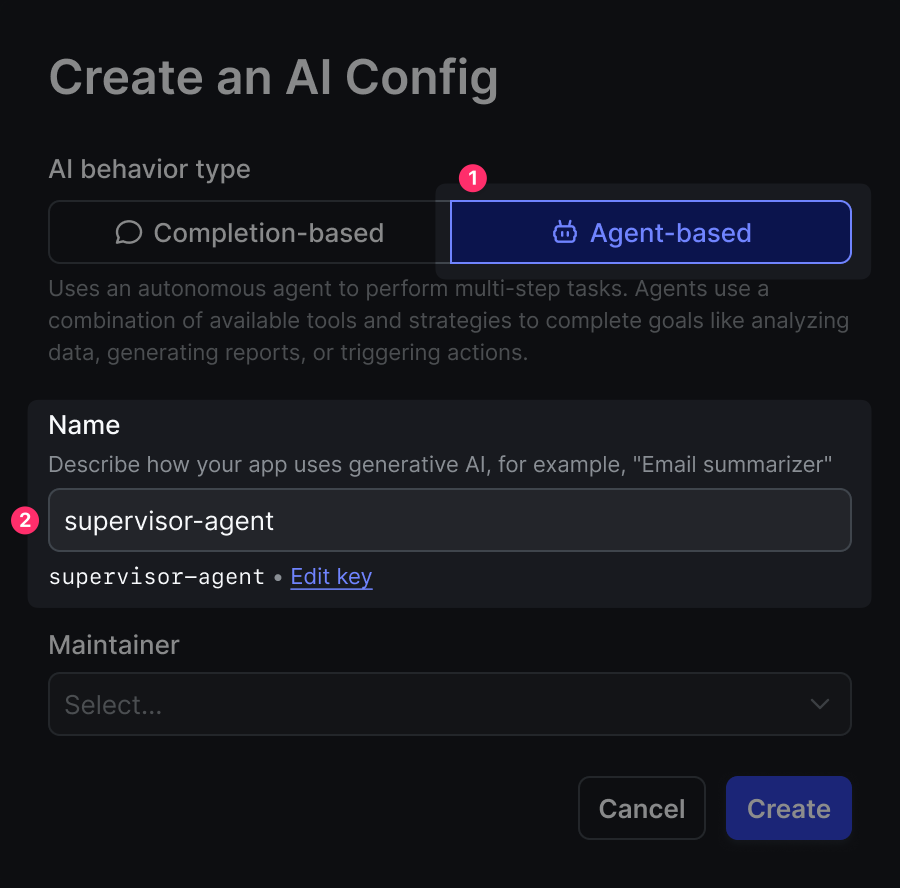Click the "Email summarizer" helper text
This screenshot has width=900, height=888.
click(x=440, y=465)
